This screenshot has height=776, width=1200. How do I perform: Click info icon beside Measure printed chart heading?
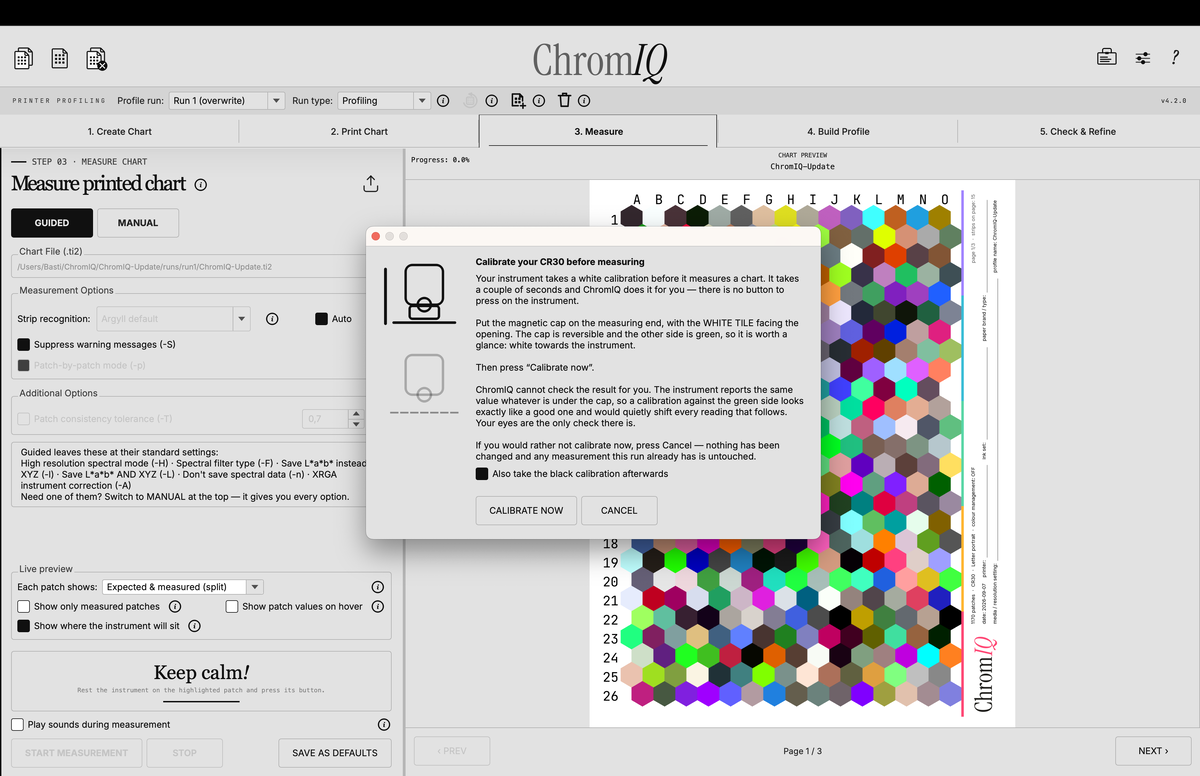click(x=201, y=184)
